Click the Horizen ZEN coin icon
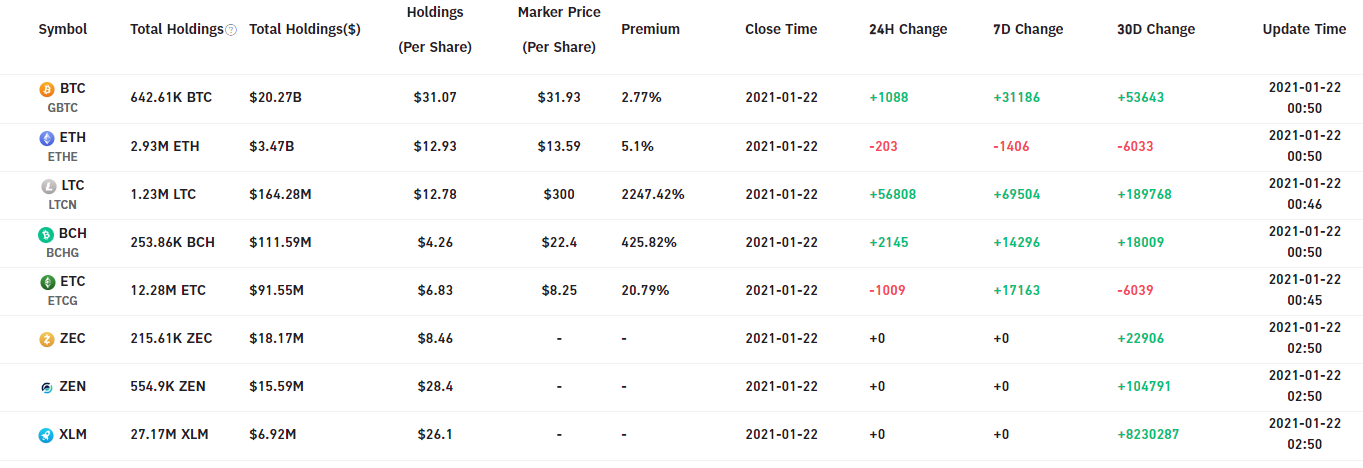Image resolution: width=1363 pixels, height=468 pixels. 47,387
